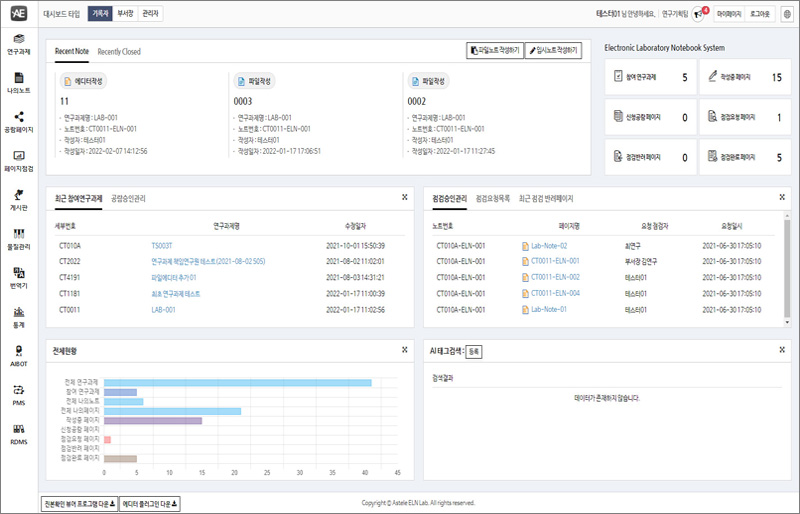Go to 공람페이지 share icon
The image size is (800, 514).
click(18, 122)
